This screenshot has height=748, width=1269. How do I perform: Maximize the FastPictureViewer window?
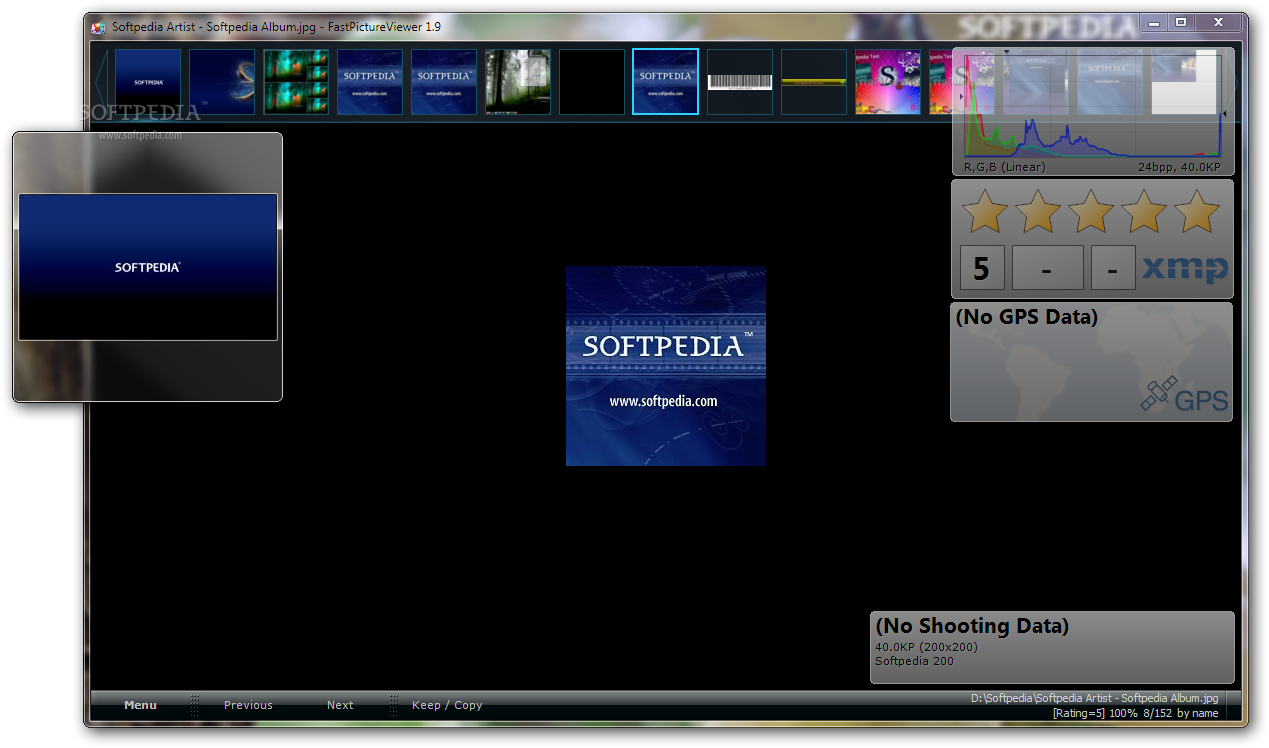pos(1182,22)
